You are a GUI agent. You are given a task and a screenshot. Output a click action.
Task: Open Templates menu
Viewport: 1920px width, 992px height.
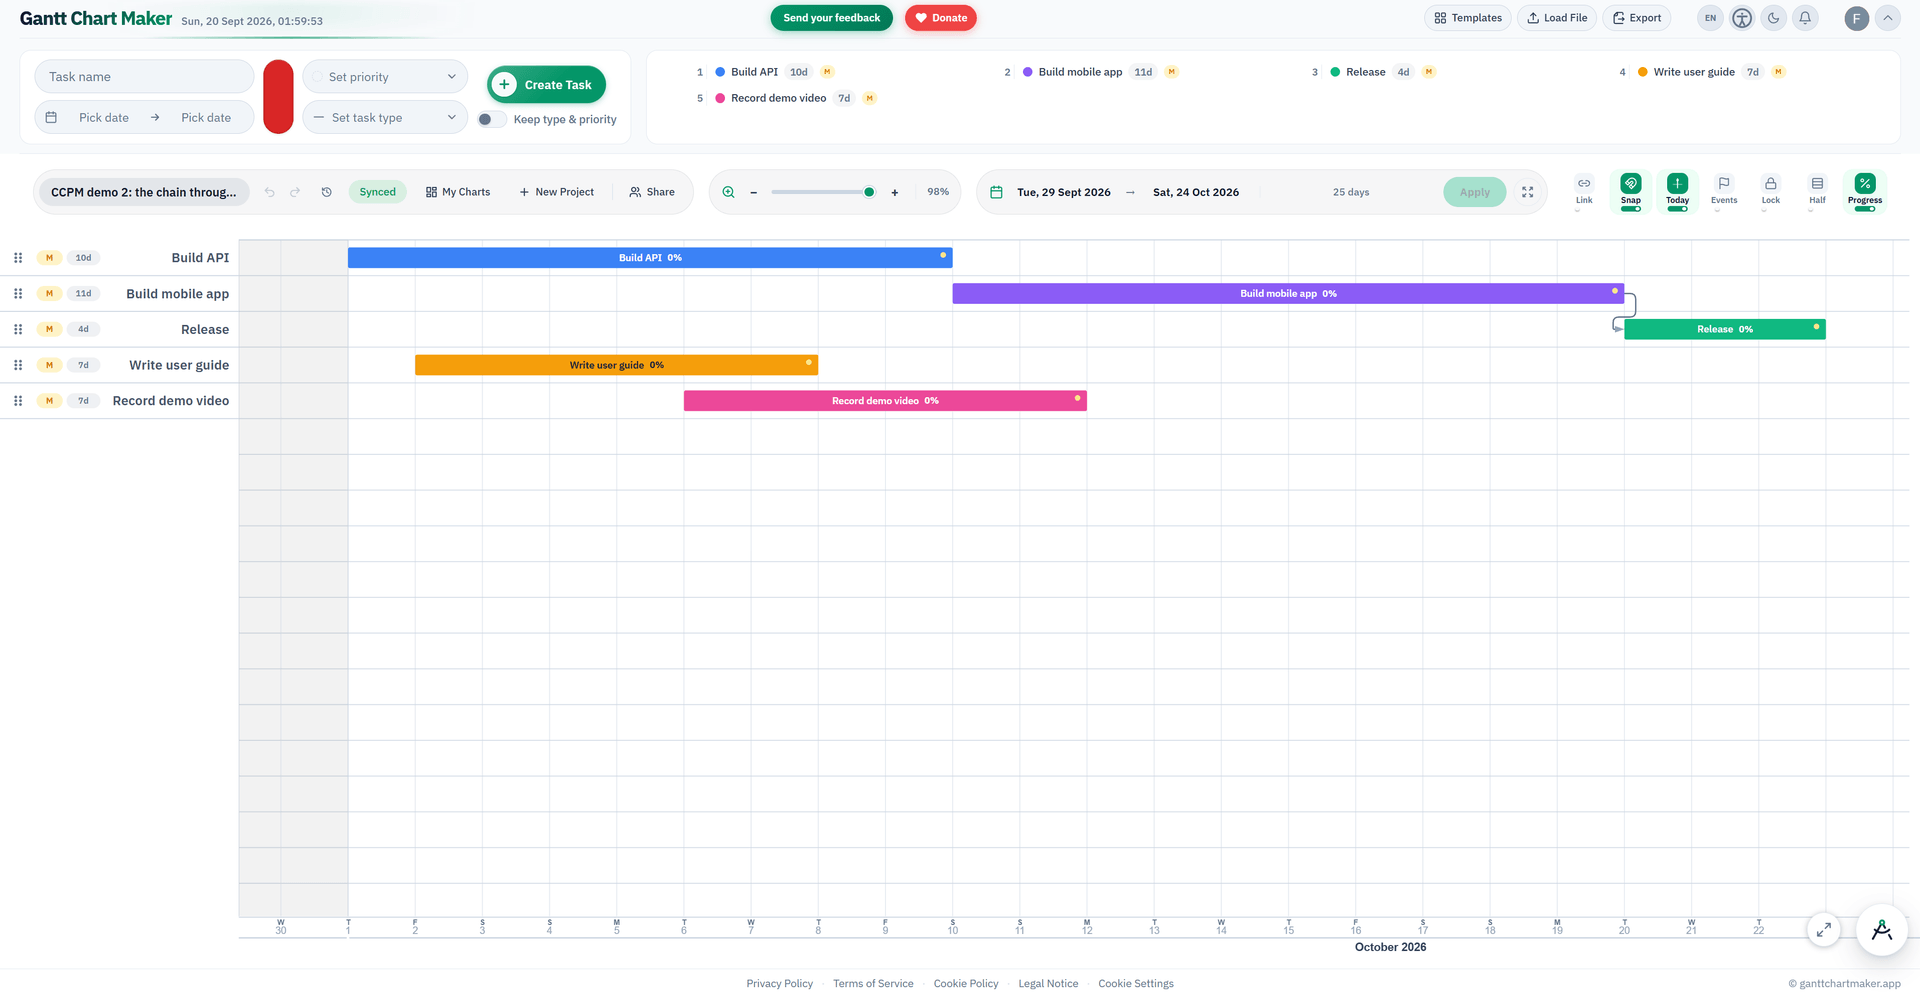(x=1468, y=18)
